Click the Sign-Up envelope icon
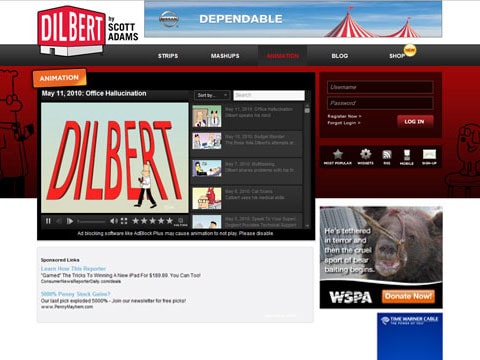Screen dimensions: 480x360 [429, 157]
